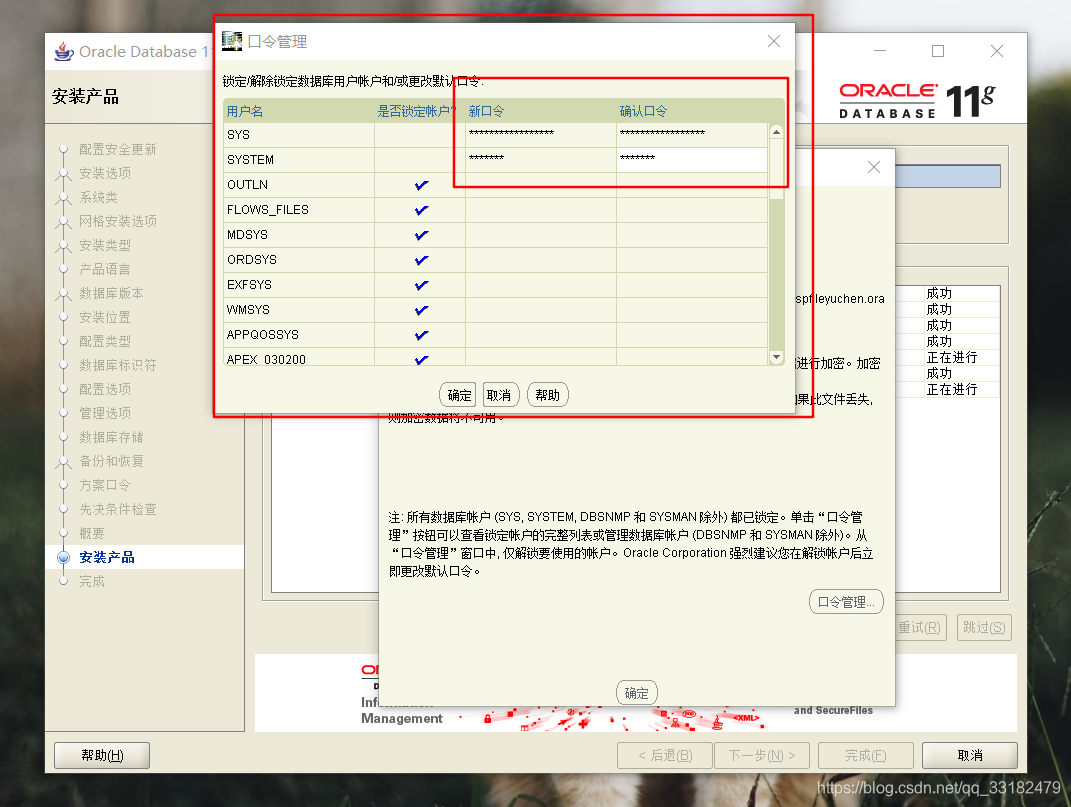
Task: Select 安装类型 step in sidebar
Action: tap(105, 245)
